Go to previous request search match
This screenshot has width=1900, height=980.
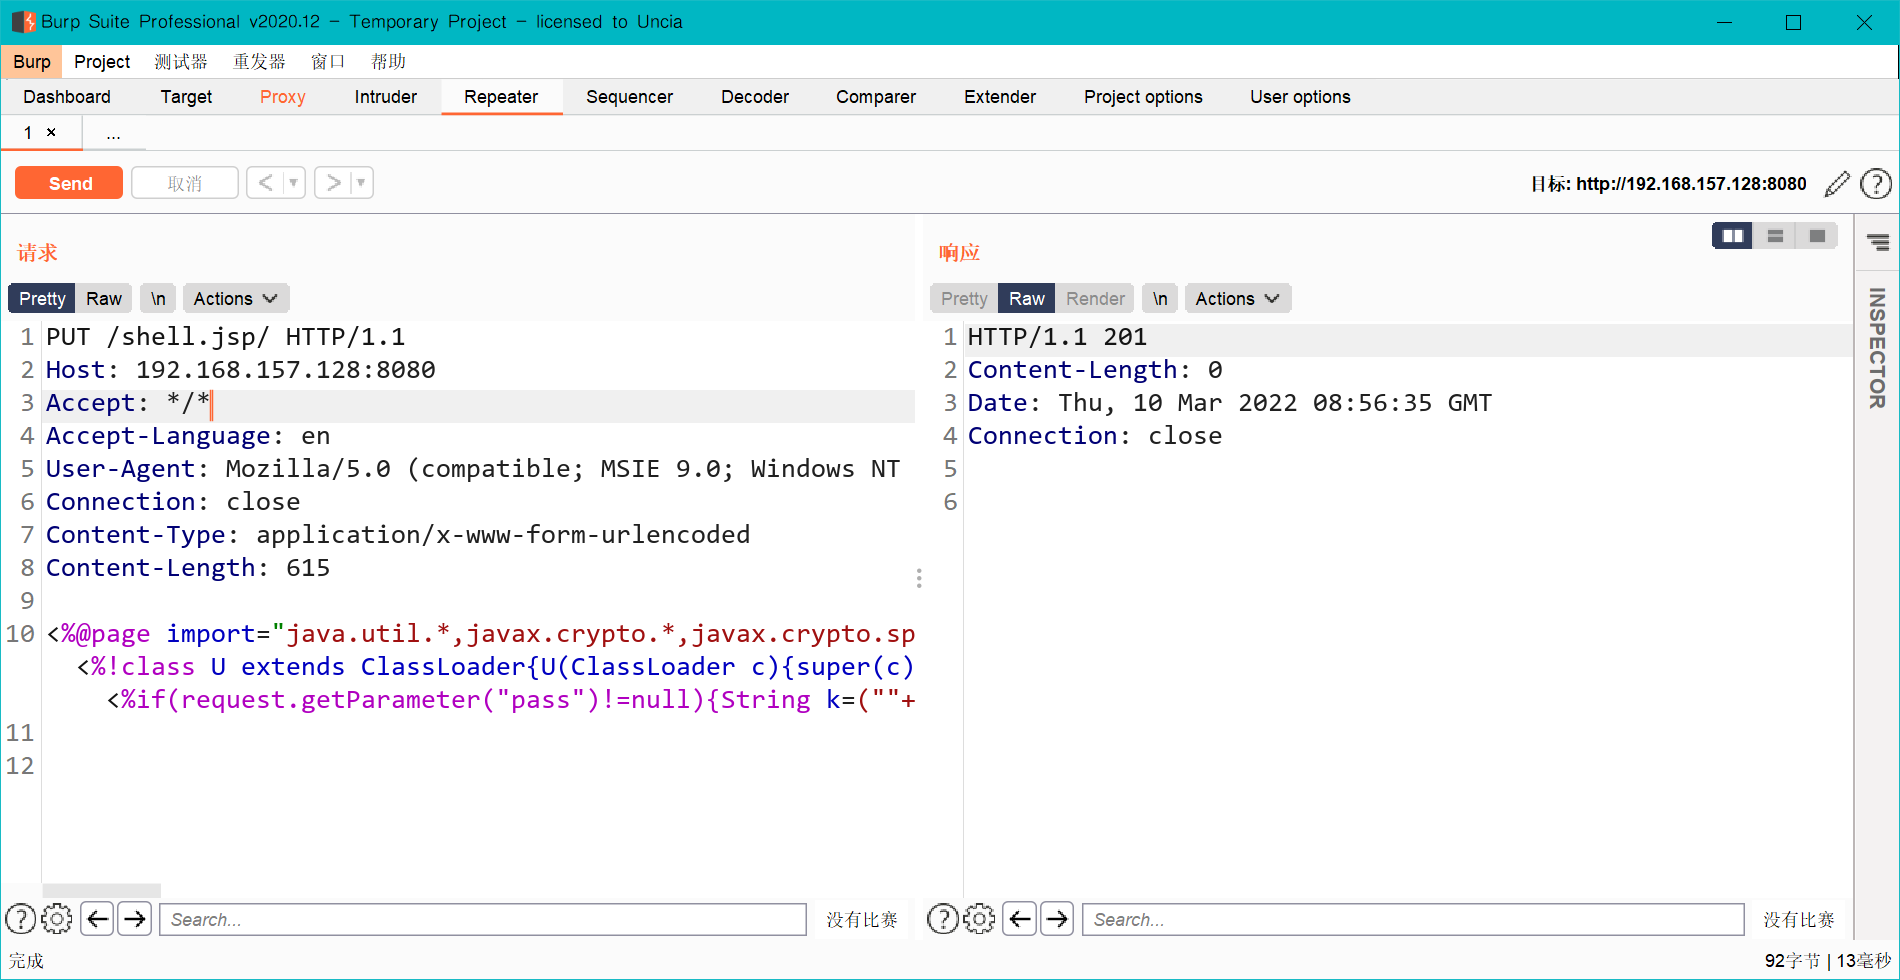coord(97,918)
